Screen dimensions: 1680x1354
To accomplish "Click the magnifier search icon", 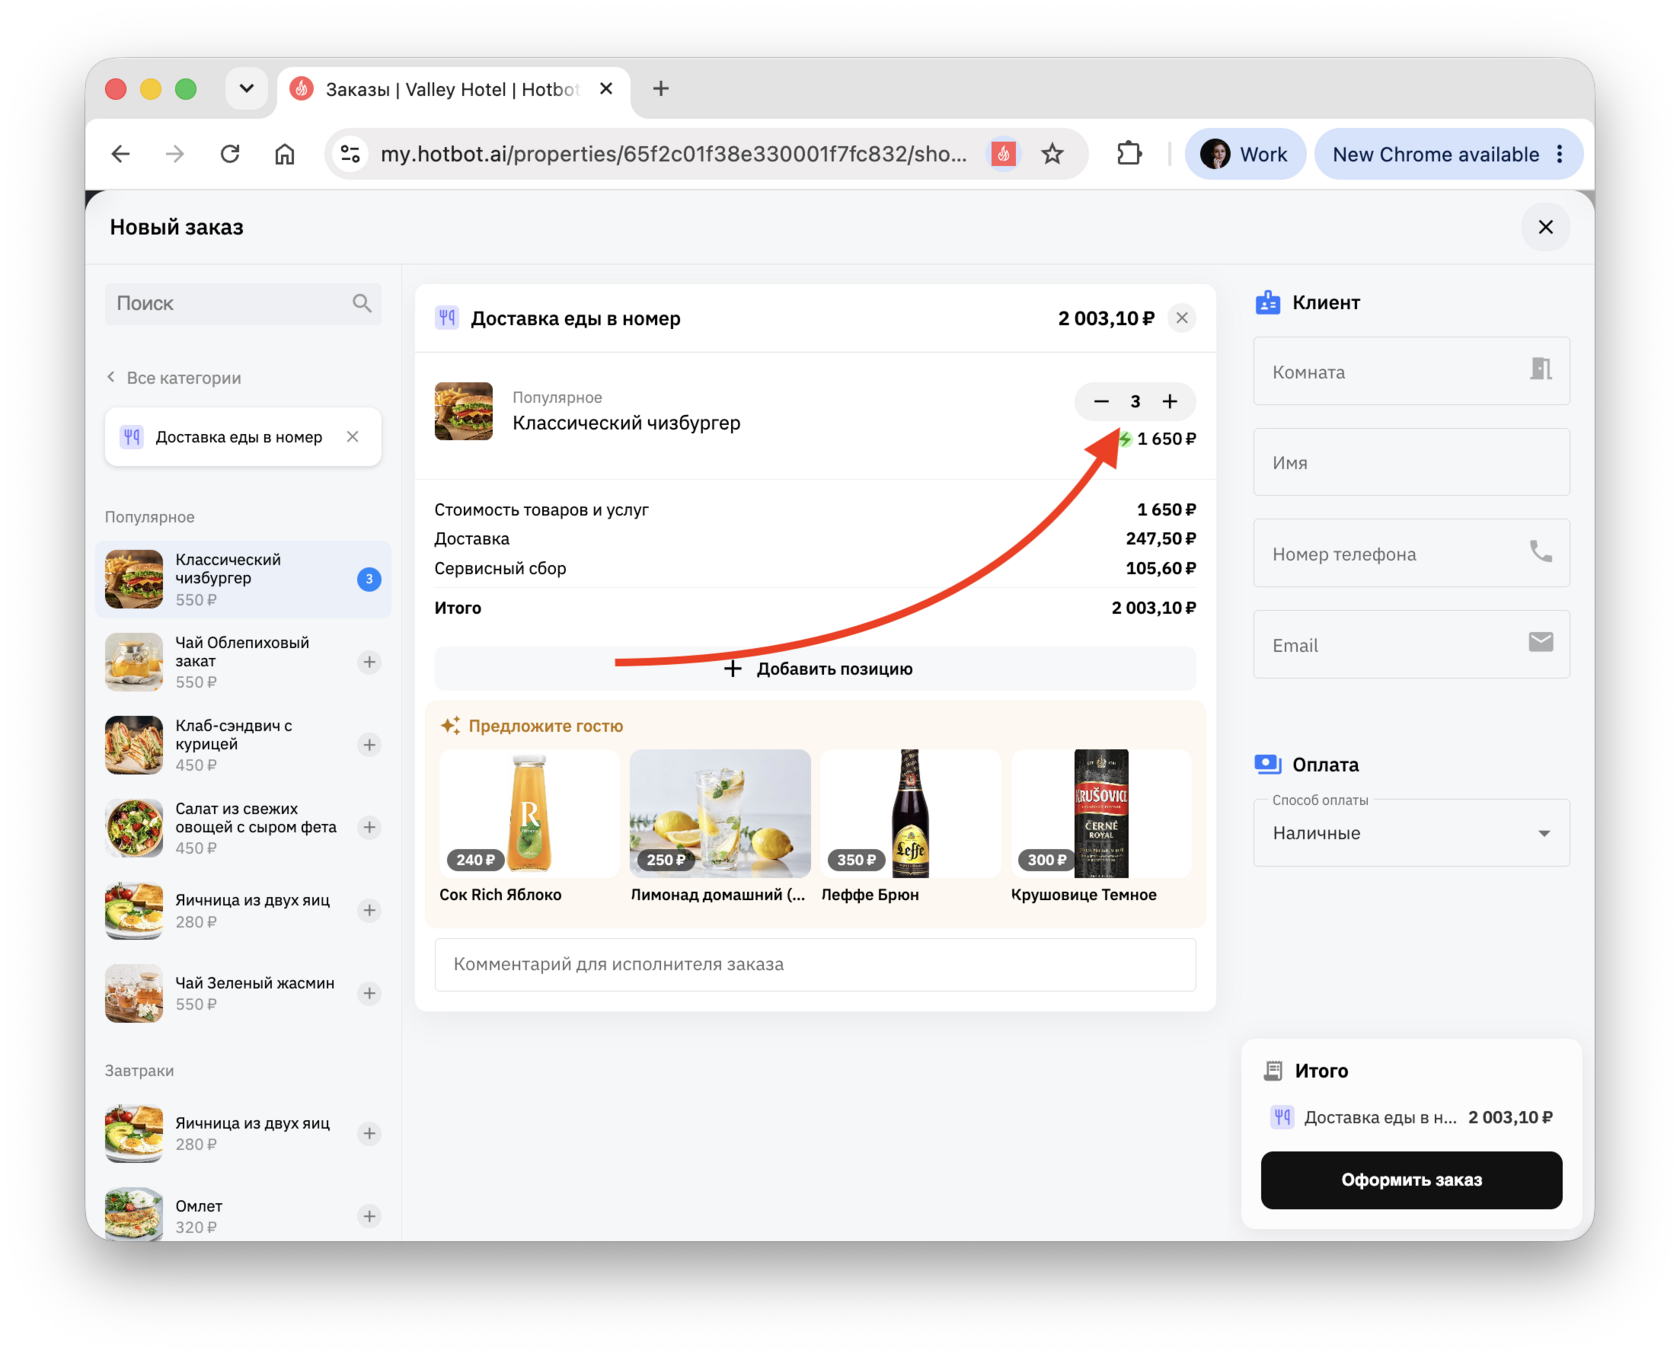I will coord(362,303).
